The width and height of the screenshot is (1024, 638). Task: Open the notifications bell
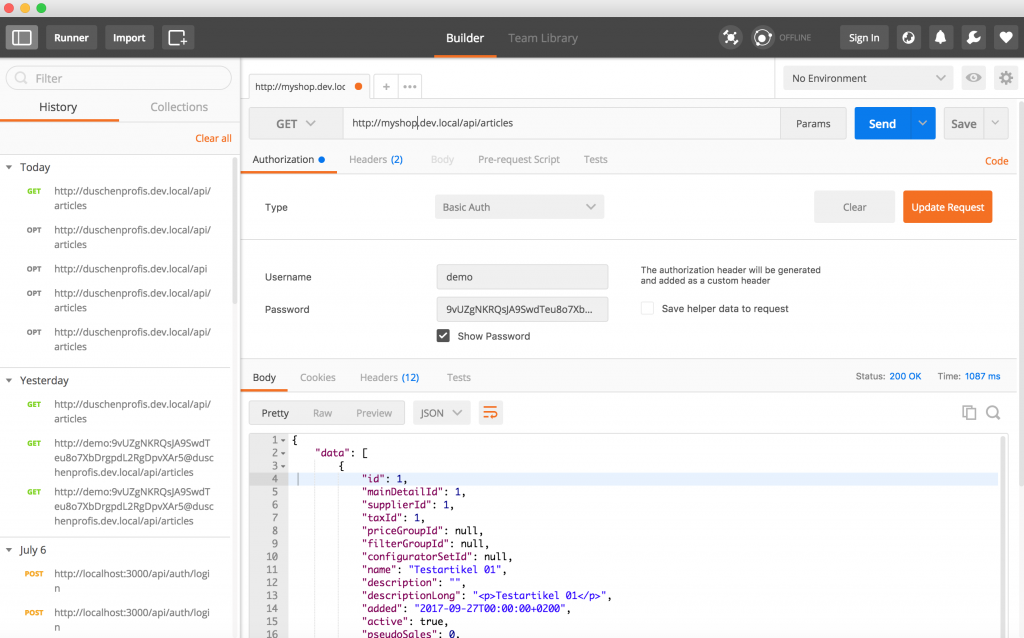tap(940, 38)
